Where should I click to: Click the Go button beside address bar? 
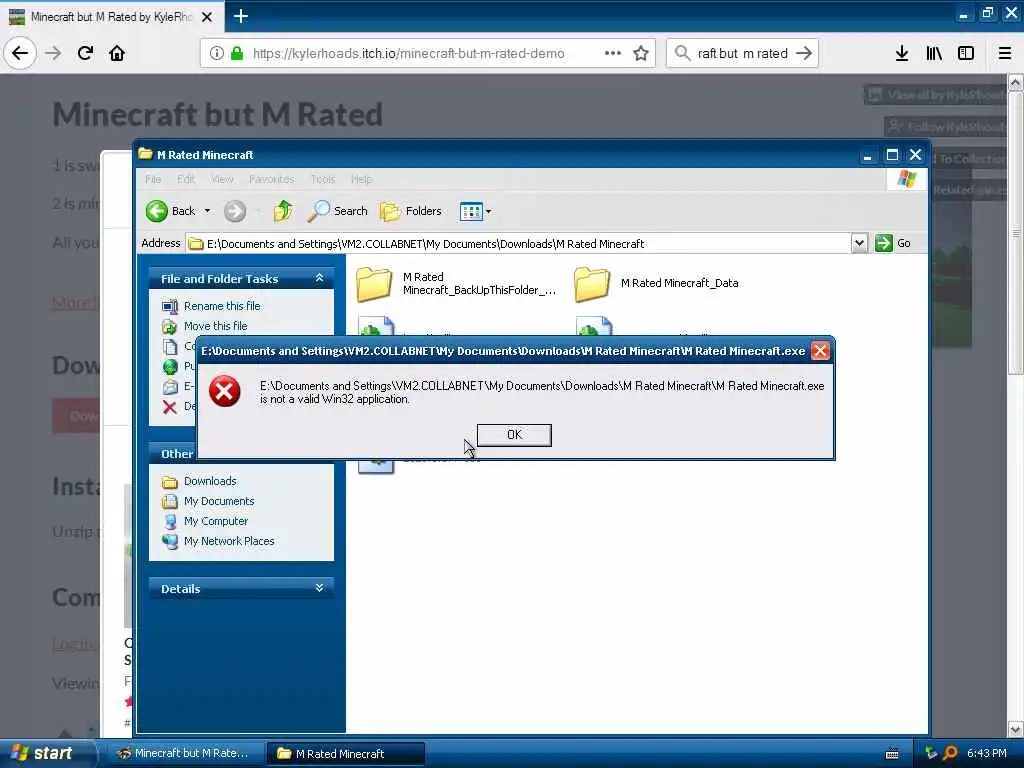click(893, 243)
